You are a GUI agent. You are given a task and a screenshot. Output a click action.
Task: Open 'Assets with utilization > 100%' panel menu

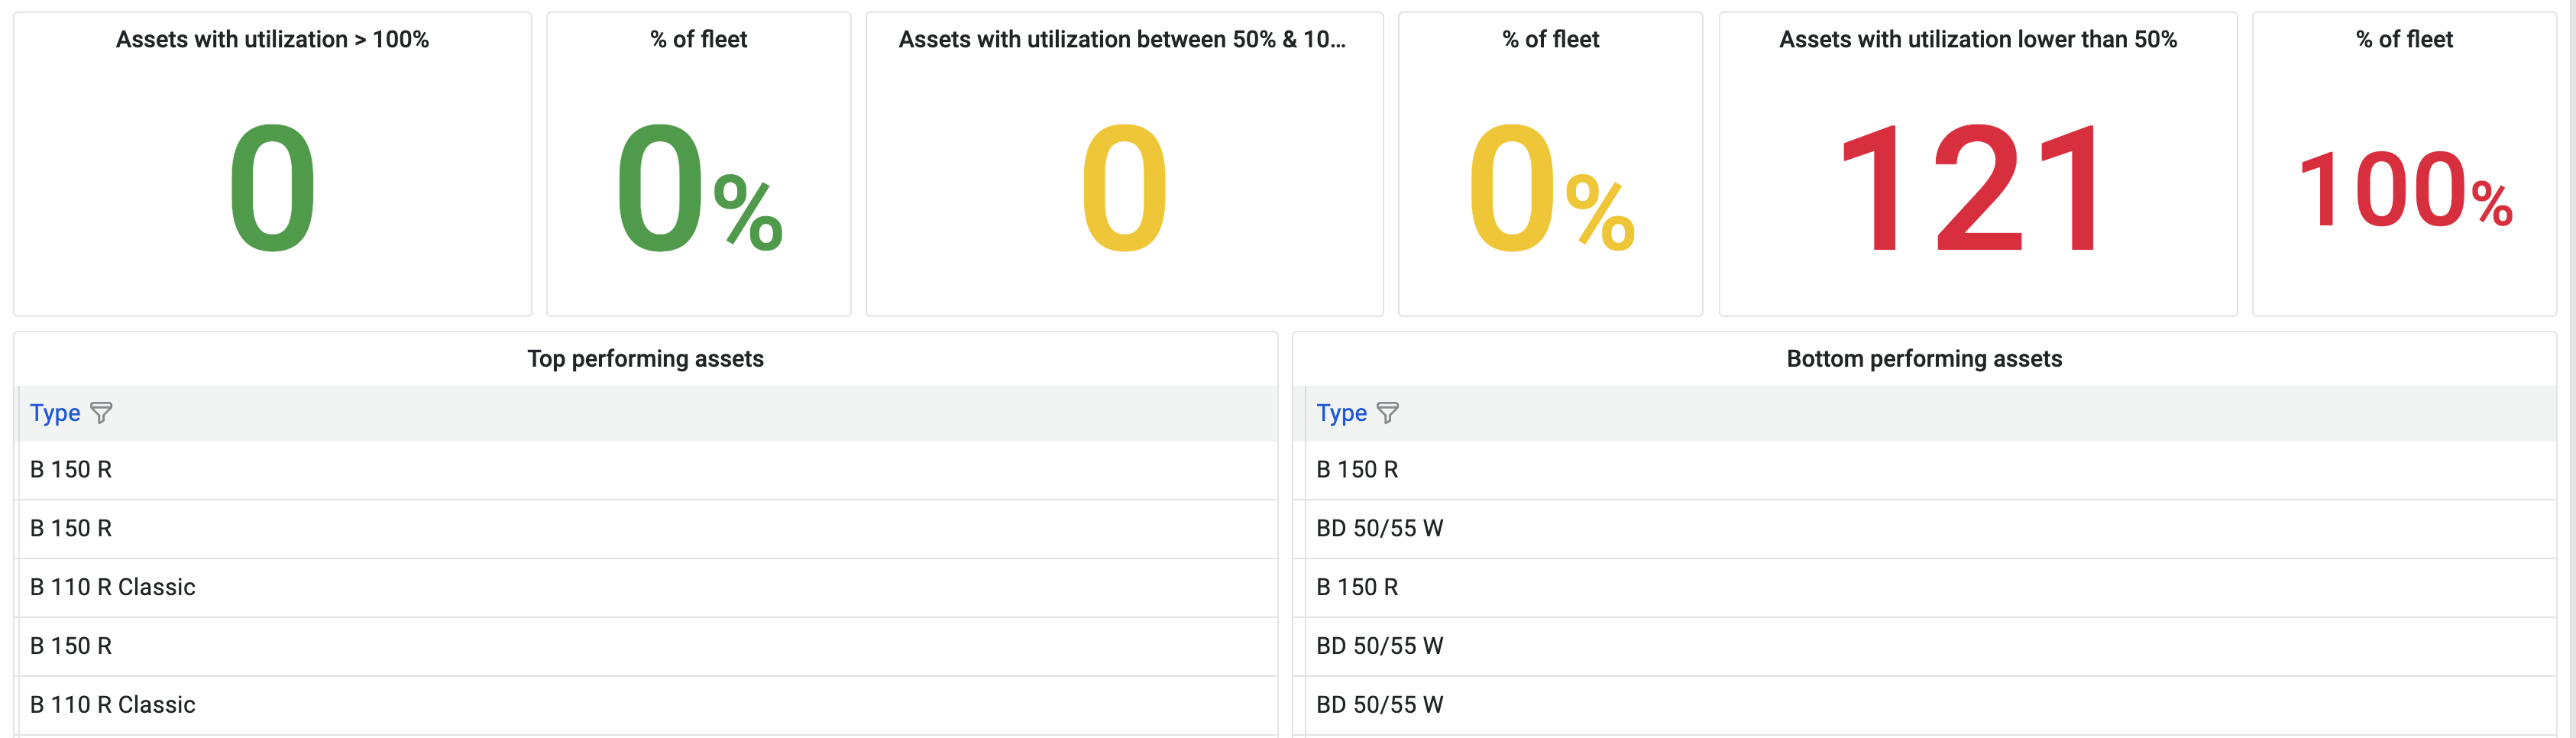point(272,40)
